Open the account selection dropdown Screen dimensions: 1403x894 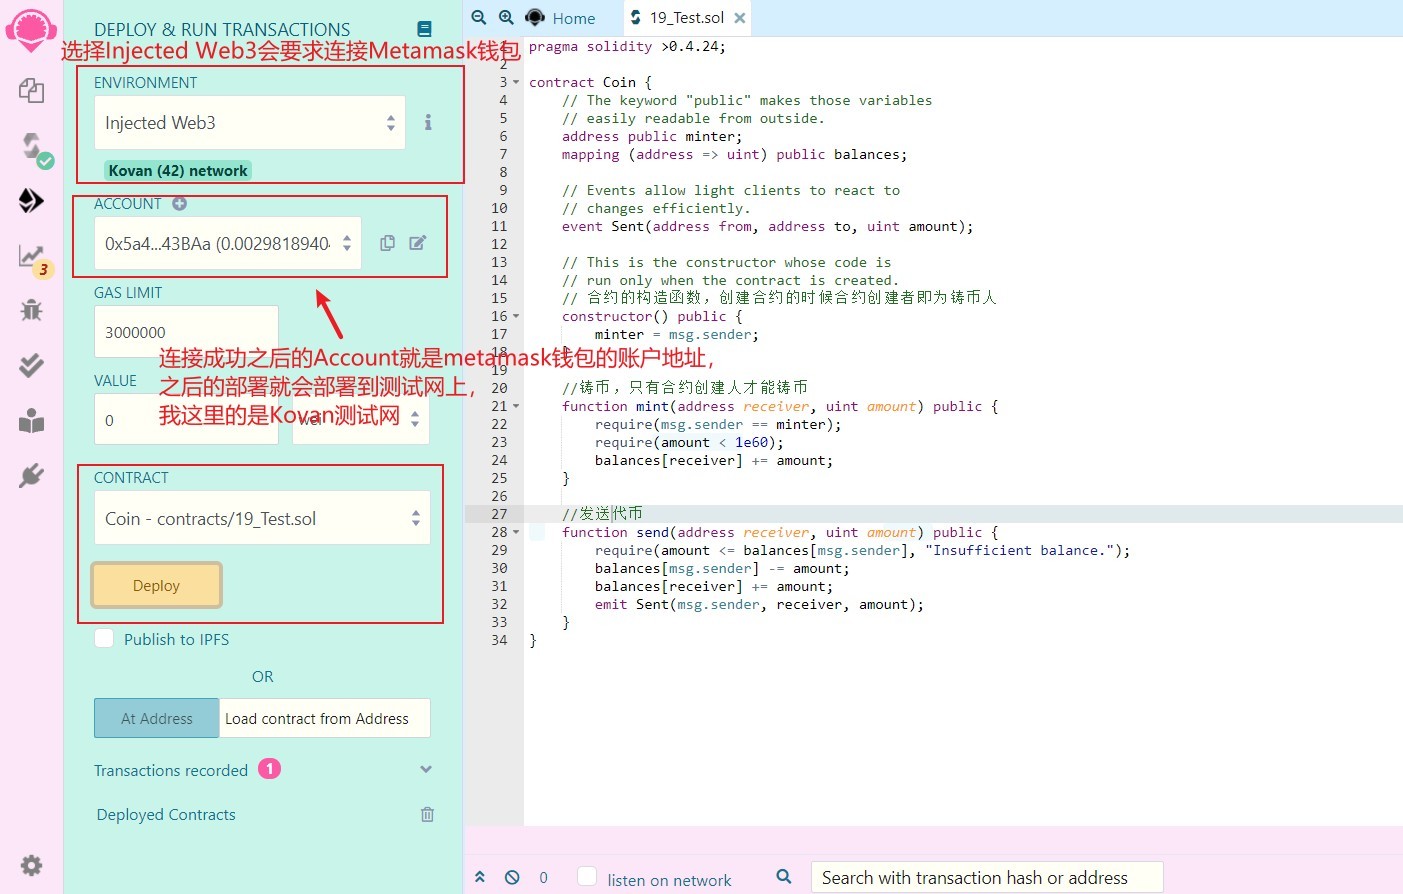click(x=228, y=243)
